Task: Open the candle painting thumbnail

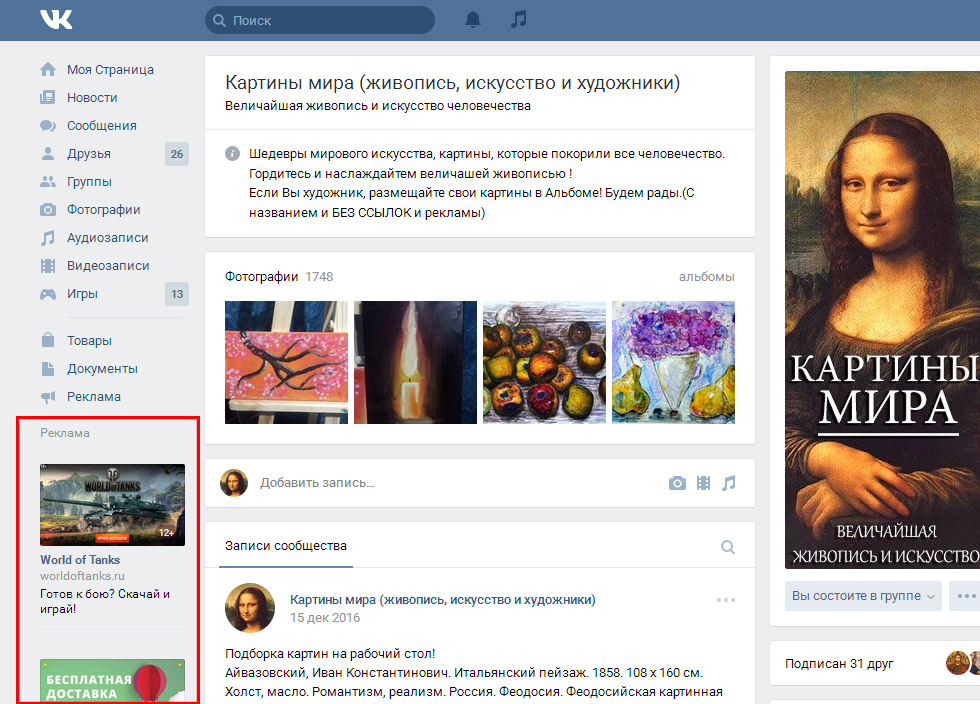Action: 415,362
